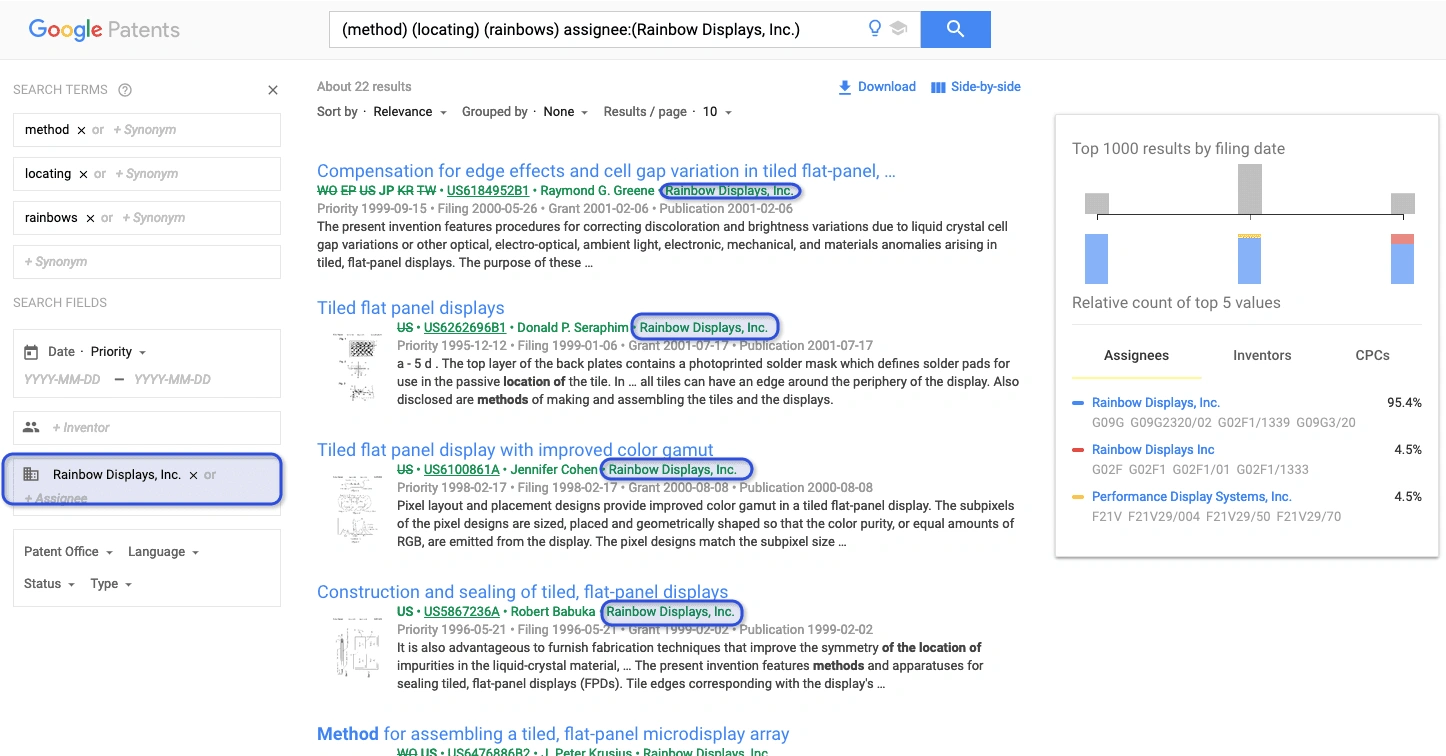Expand the Type filter dropdown

(x=111, y=584)
